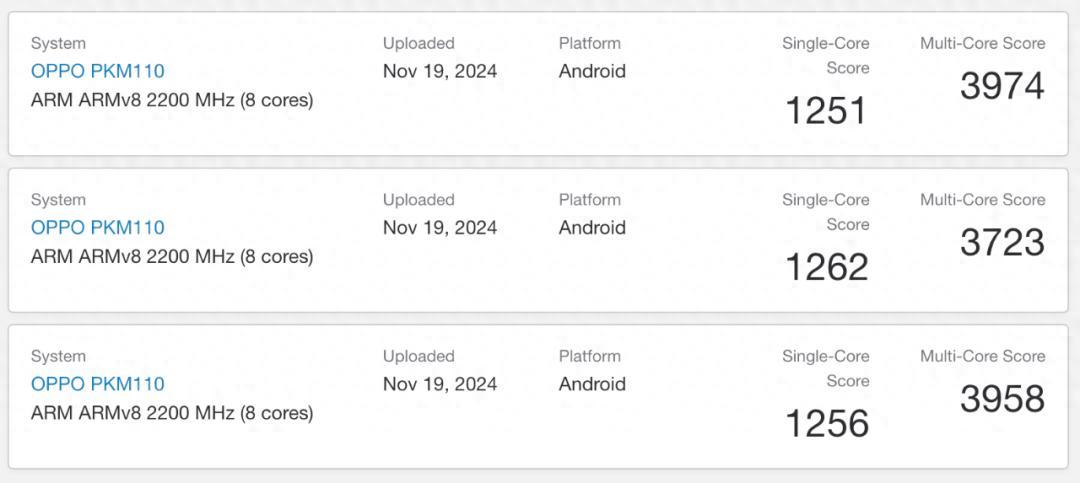Select the multi-core score value 3974
Image resolution: width=1080 pixels, height=483 pixels.
tap(1002, 86)
